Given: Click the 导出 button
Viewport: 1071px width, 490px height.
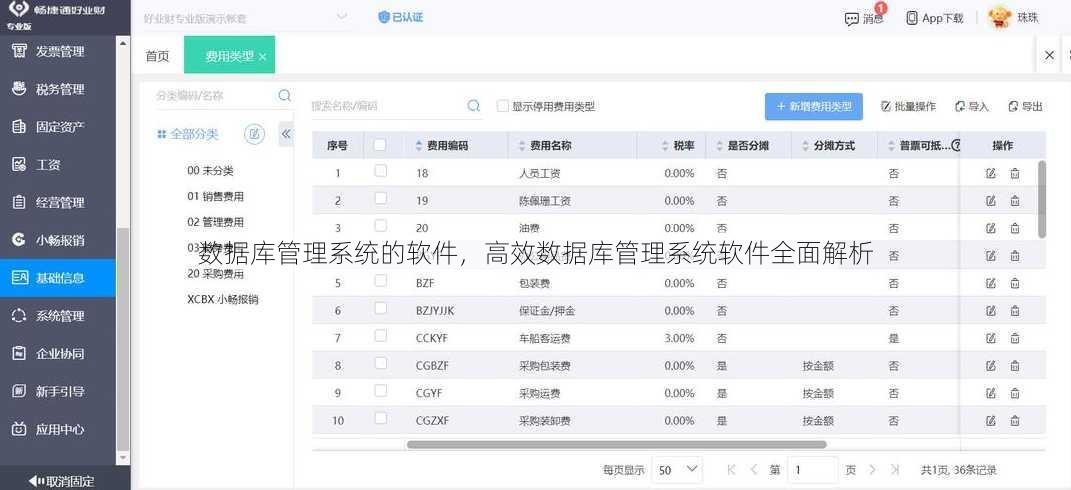Looking at the screenshot, I should pos(1026,107).
